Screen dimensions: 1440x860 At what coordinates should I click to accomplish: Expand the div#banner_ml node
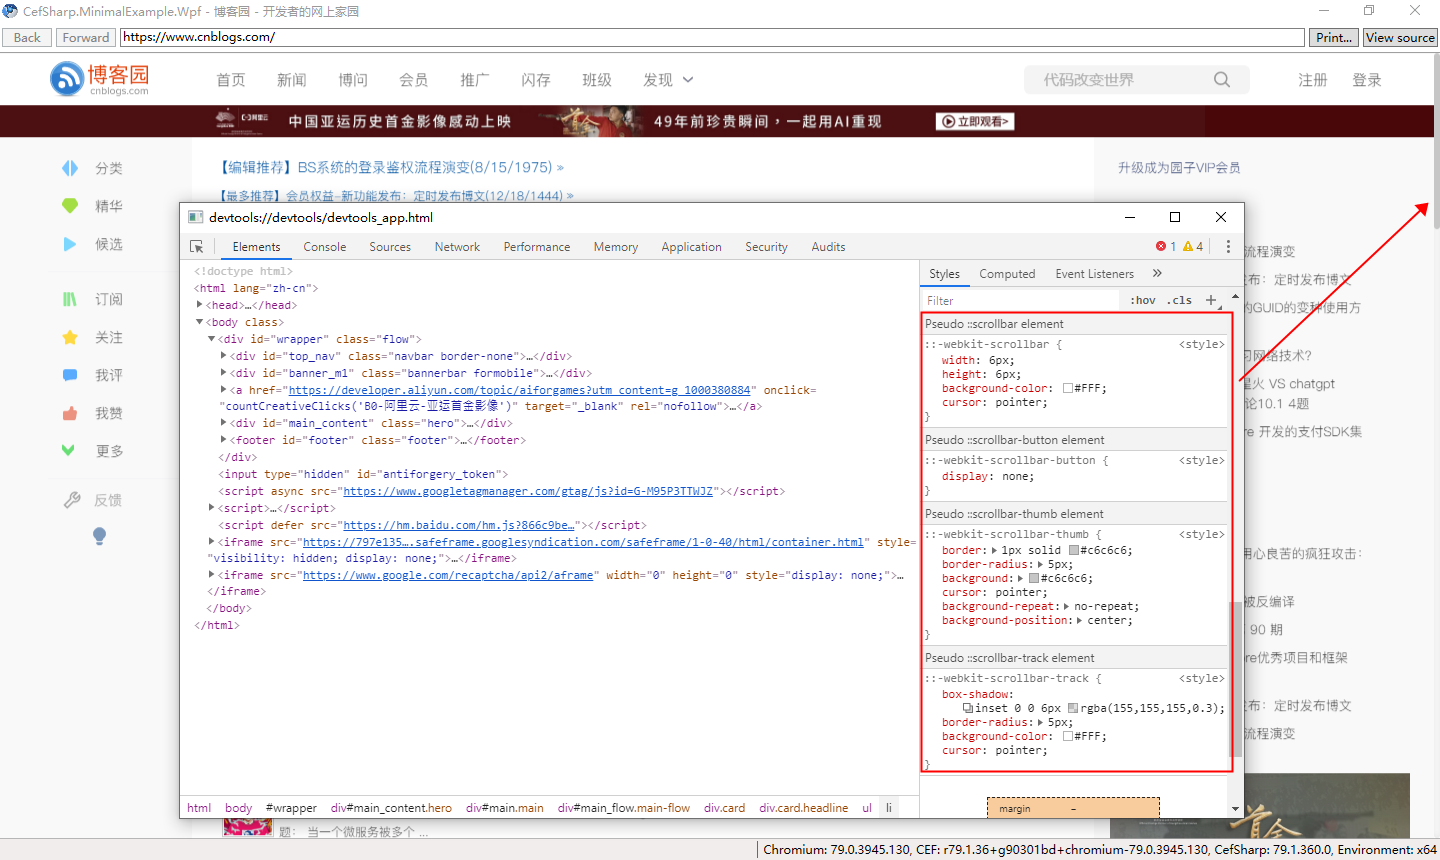pos(223,373)
